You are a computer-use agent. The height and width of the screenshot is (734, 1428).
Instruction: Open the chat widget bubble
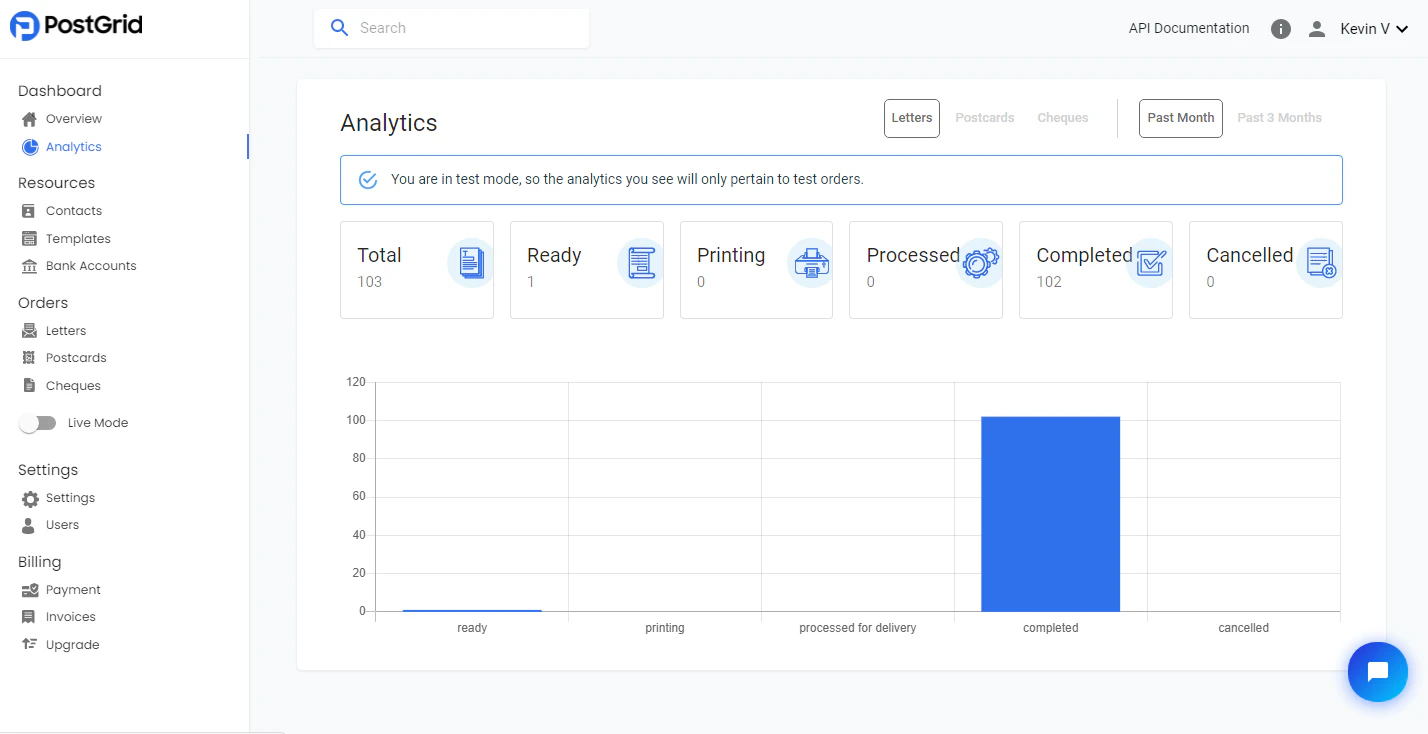click(1378, 672)
